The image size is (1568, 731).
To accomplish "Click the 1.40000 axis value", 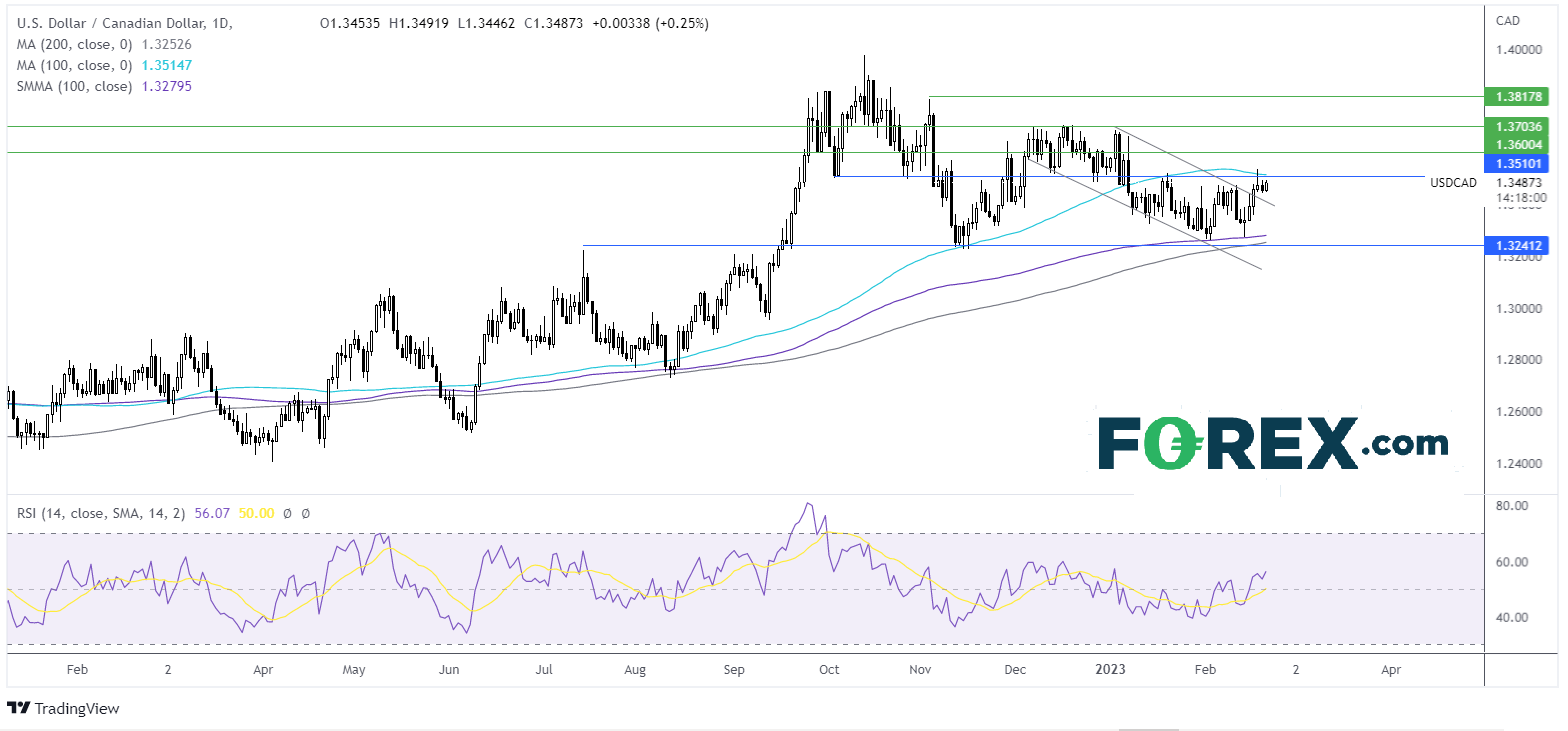I will click(1520, 49).
